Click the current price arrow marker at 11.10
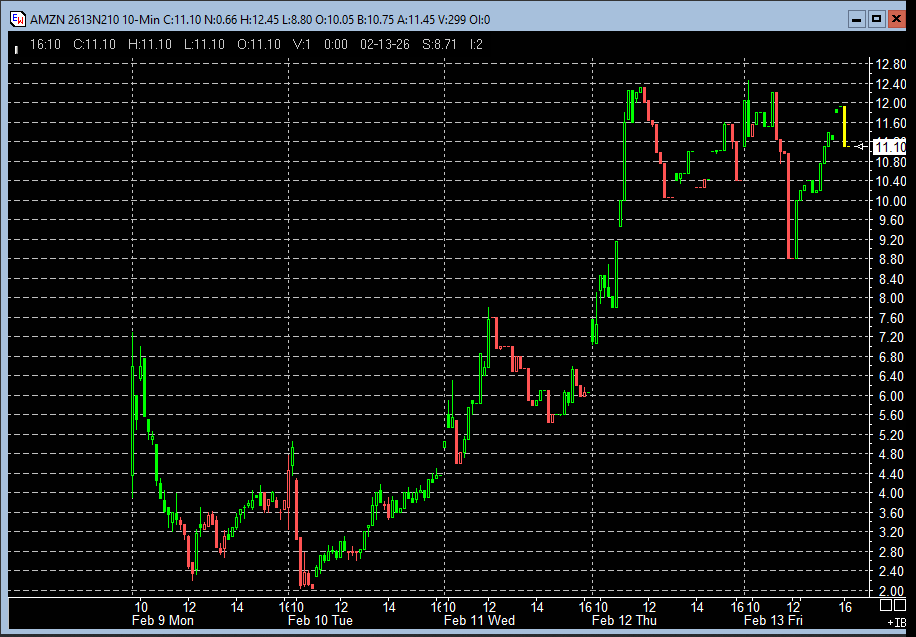This screenshot has width=916, height=637. click(x=862, y=147)
